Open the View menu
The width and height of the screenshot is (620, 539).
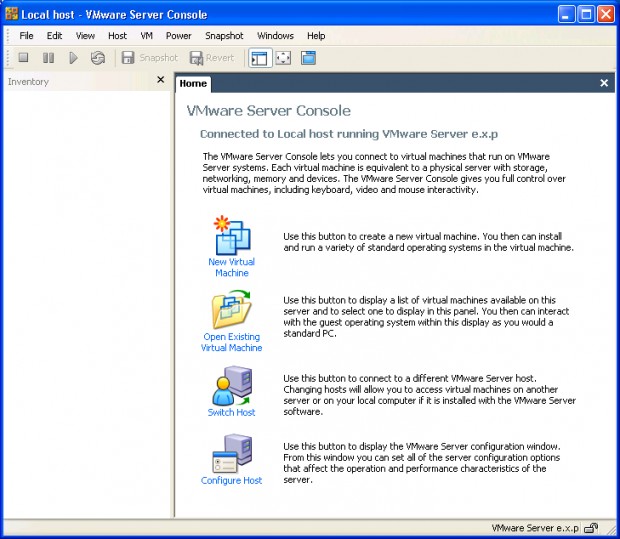tap(85, 36)
